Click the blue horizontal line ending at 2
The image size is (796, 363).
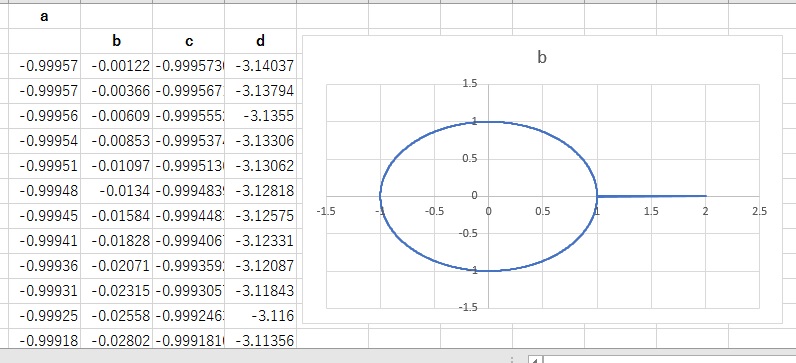click(651, 195)
